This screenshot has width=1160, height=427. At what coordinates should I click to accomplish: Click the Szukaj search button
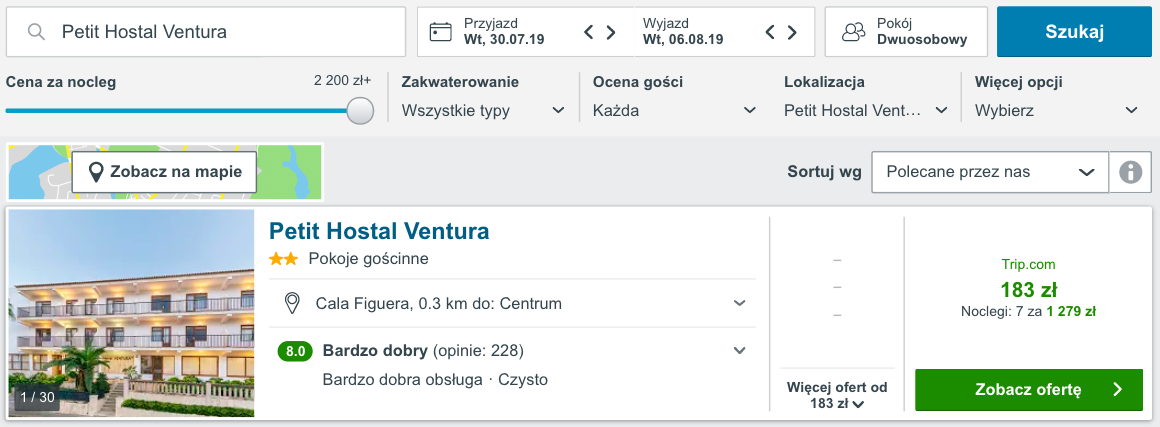1074,32
